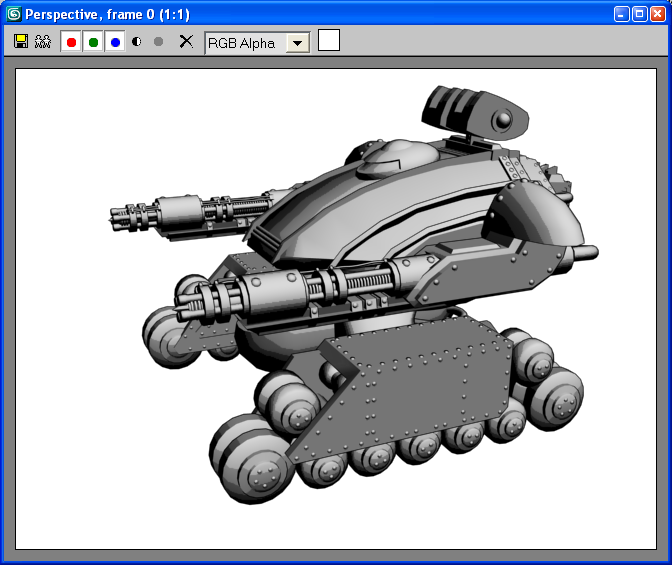Toggle the blue channel display
Image resolution: width=672 pixels, height=565 pixels.
[x=115, y=42]
